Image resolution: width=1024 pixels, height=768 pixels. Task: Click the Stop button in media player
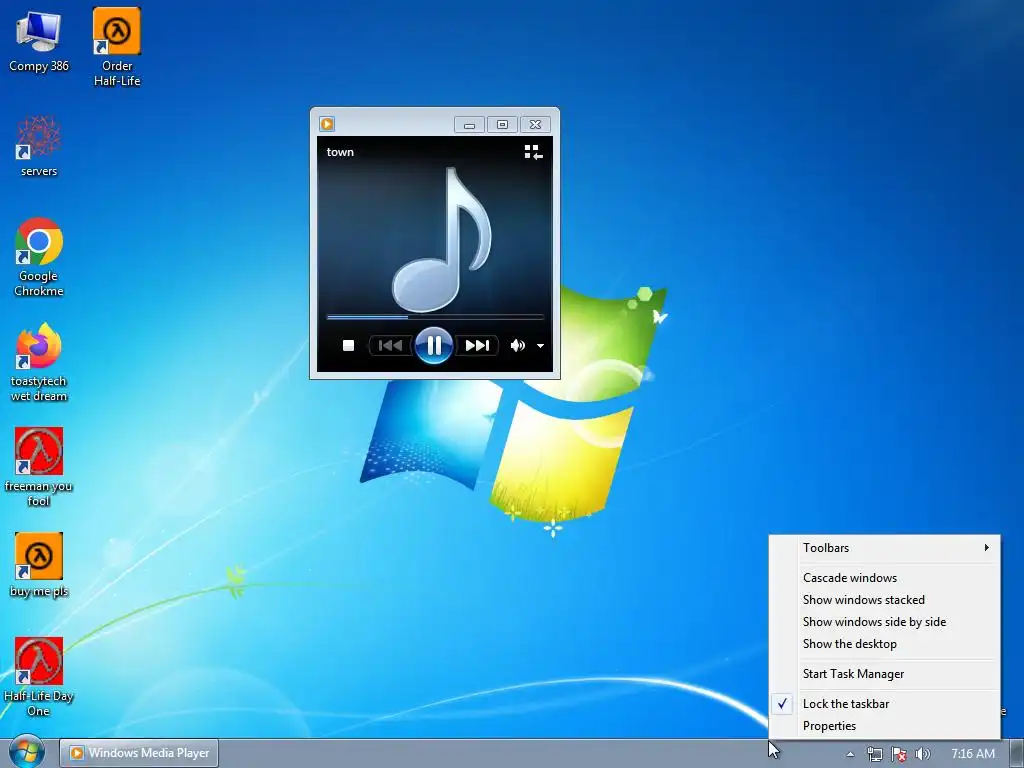tap(349, 345)
